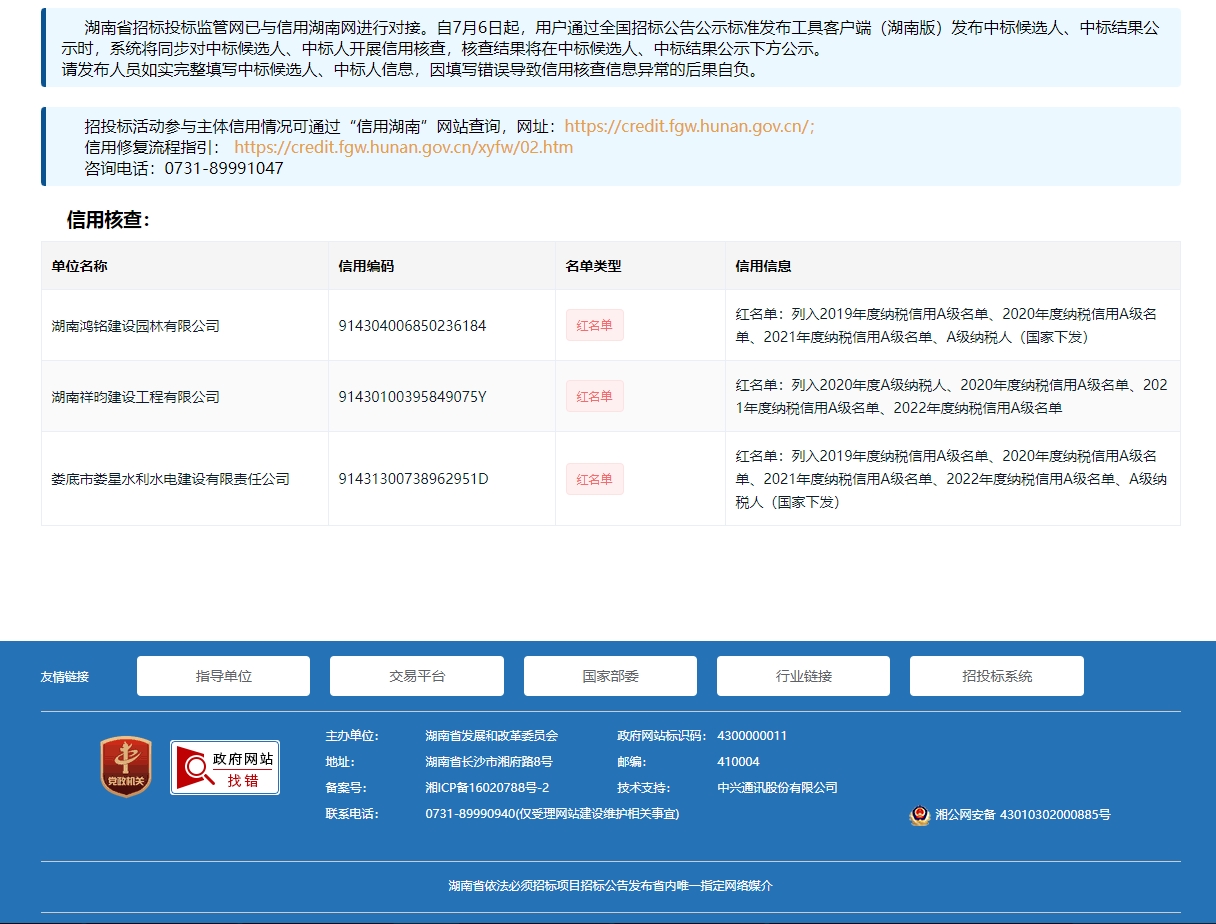Click the 湘ICP备16020788号-2 filing link
Screen dimensions: 1216x924
(x=487, y=788)
